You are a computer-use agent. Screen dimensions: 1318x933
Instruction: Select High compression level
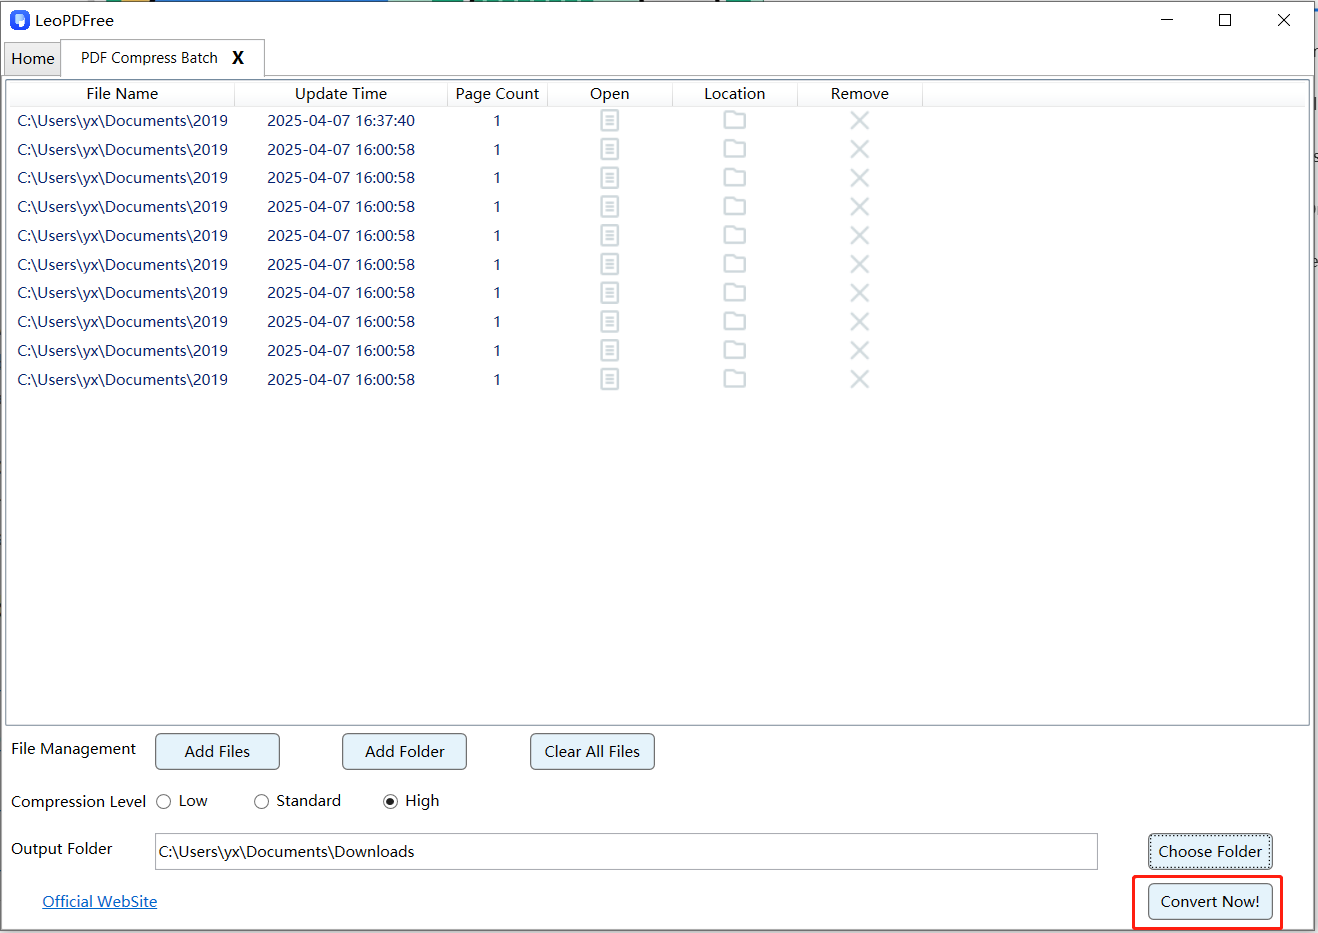pyautogui.click(x=391, y=802)
